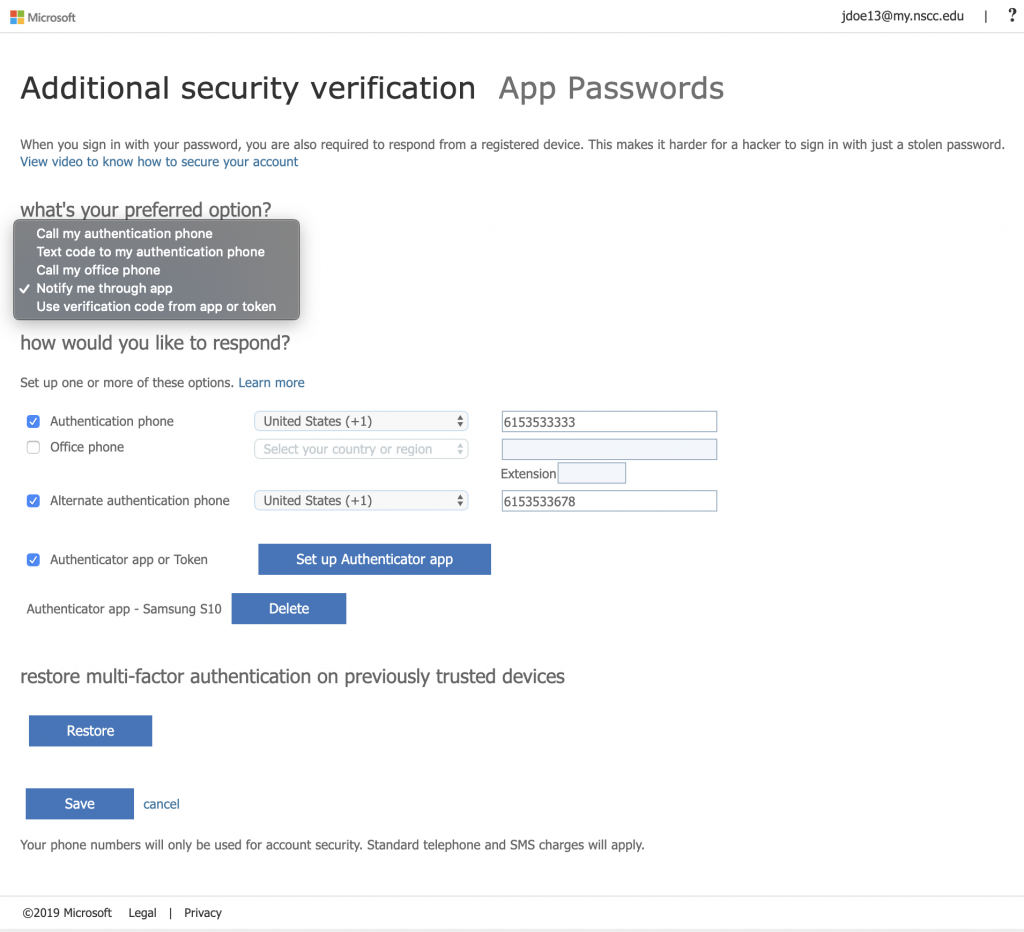Toggle the Alternate authentication phone checkbox
This screenshot has height=932, width=1024.
click(33, 501)
